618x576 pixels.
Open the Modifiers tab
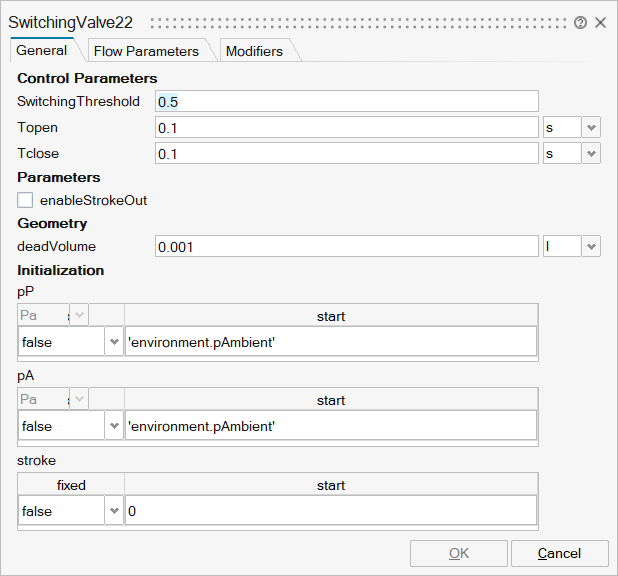coord(254,51)
